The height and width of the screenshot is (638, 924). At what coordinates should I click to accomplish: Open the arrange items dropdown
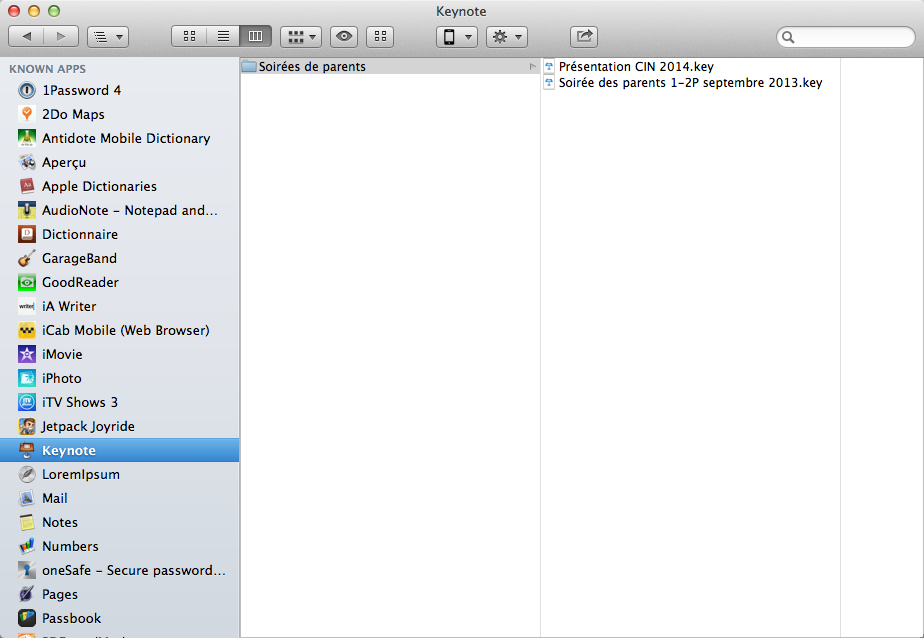click(x=301, y=37)
